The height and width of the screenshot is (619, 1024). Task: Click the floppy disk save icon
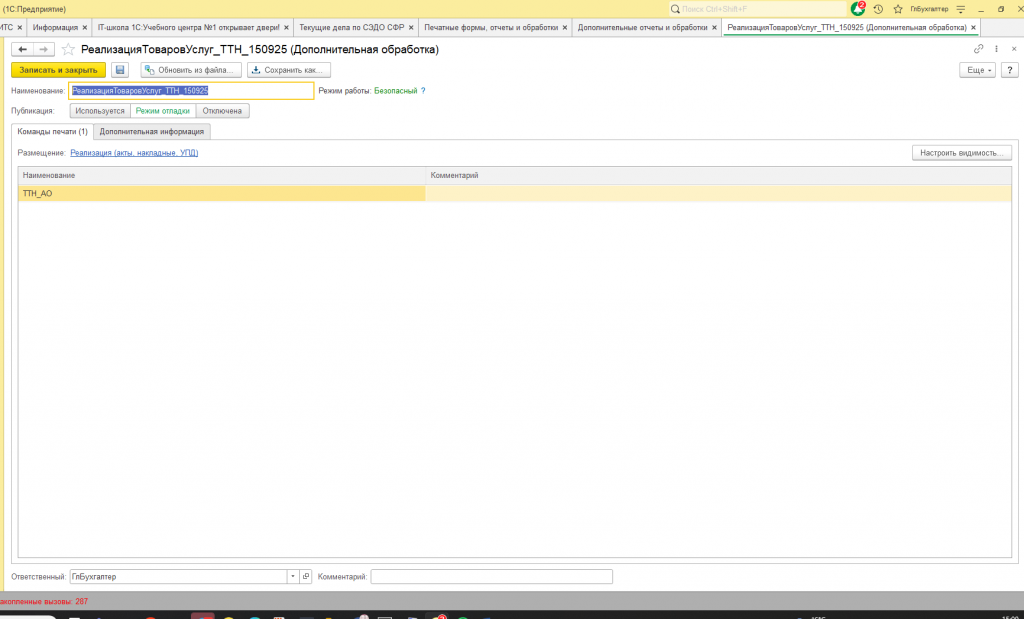pyautogui.click(x=120, y=70)
